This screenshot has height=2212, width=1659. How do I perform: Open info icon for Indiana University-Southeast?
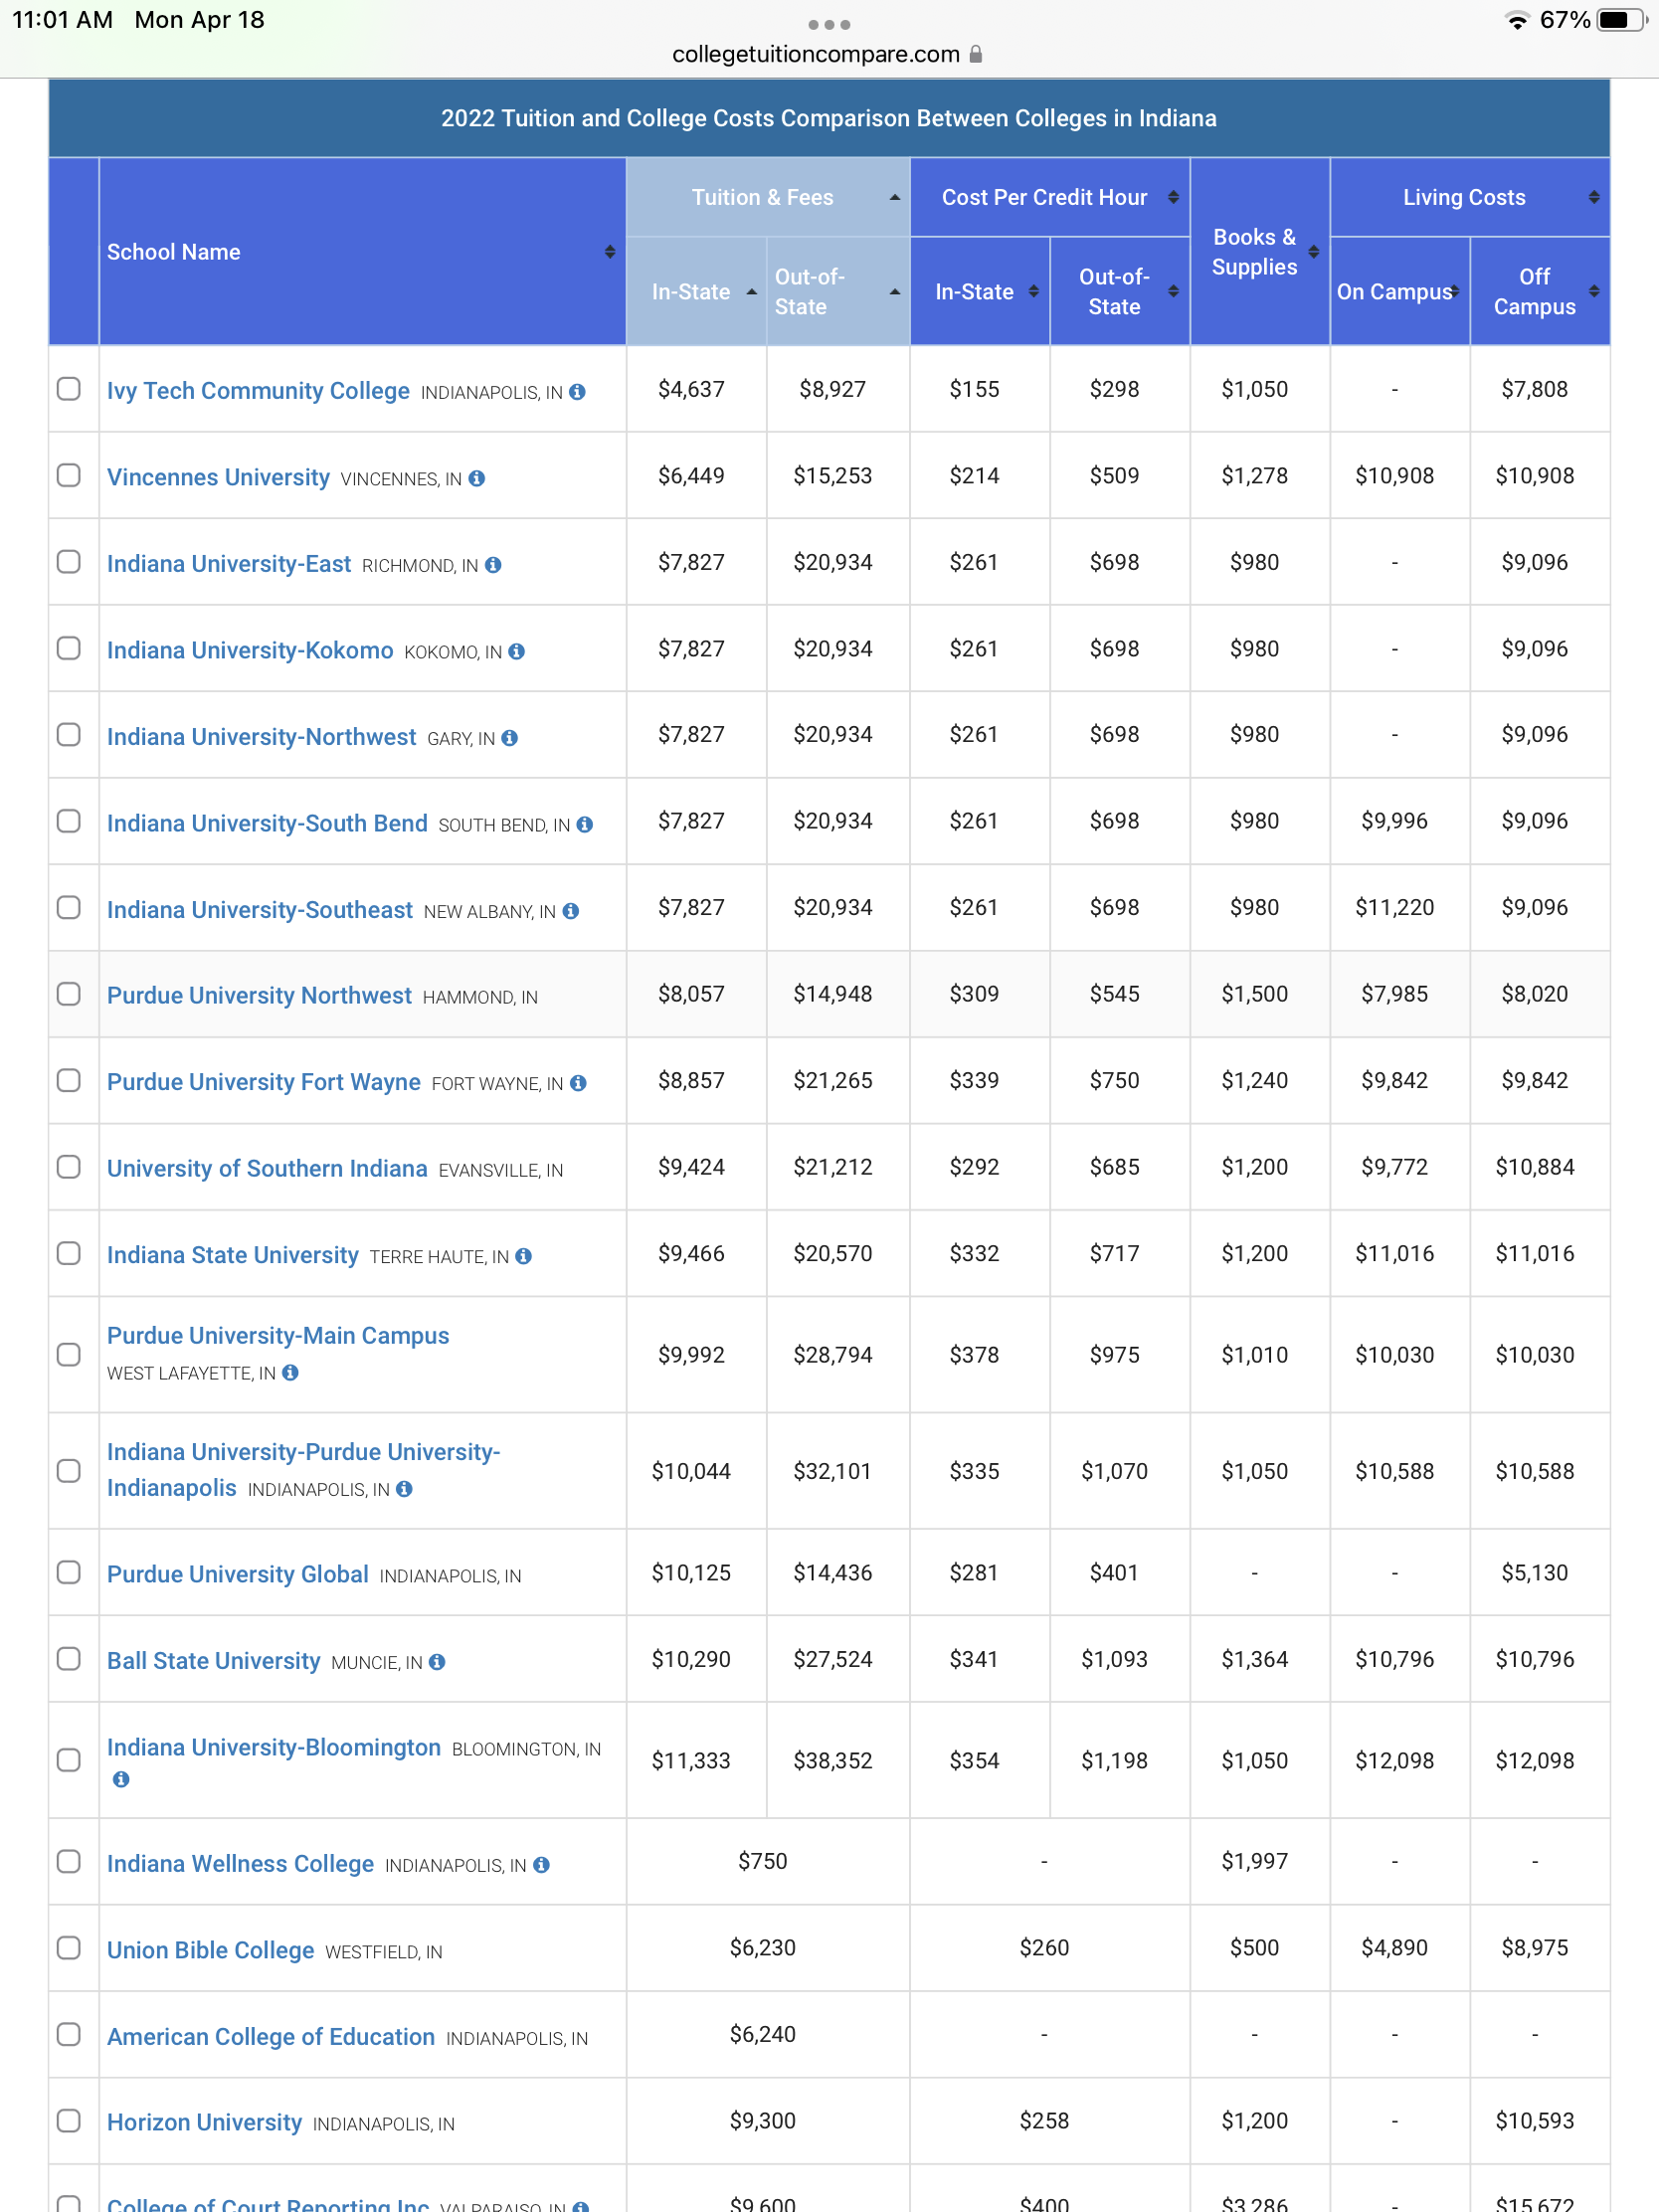[x=571, y=911]
